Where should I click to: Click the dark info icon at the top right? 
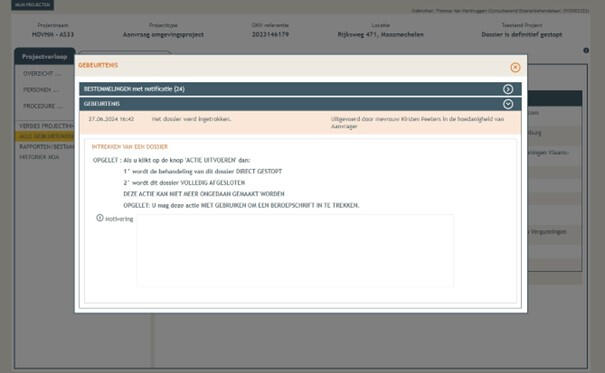(x=586, y=51)
